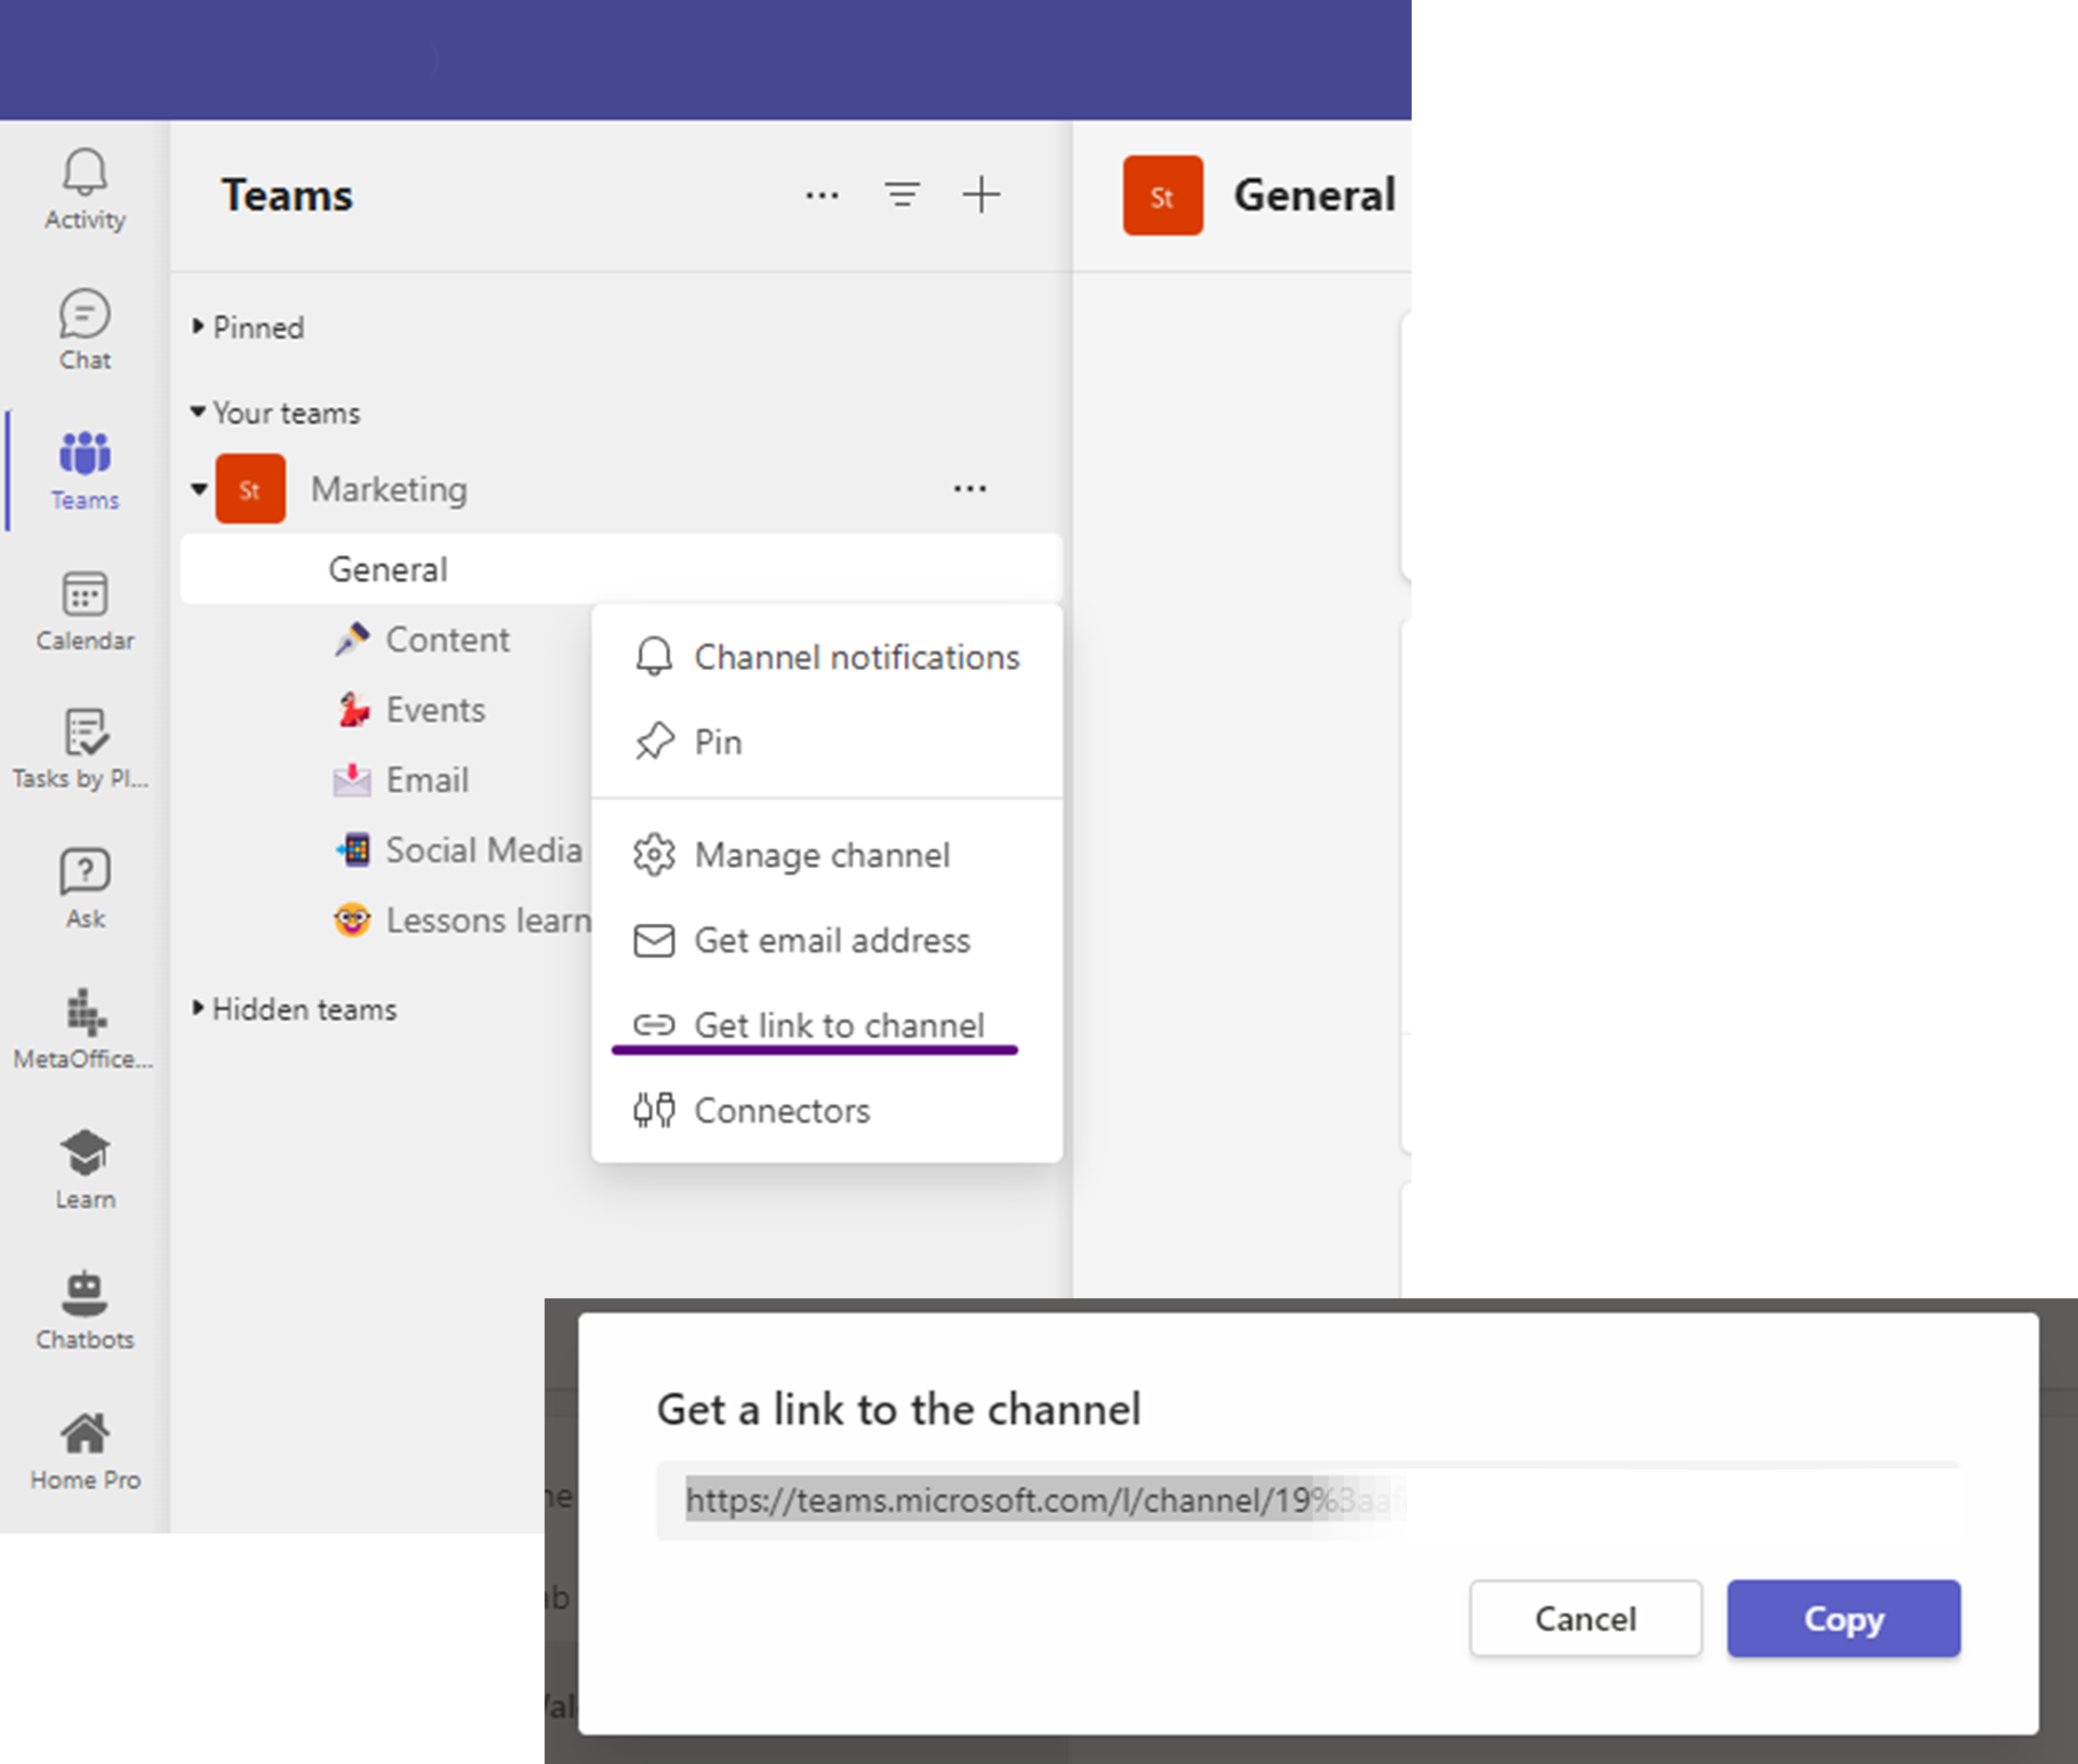
Task: Click the Copy button in dialog
Action: point(1843,1618)
